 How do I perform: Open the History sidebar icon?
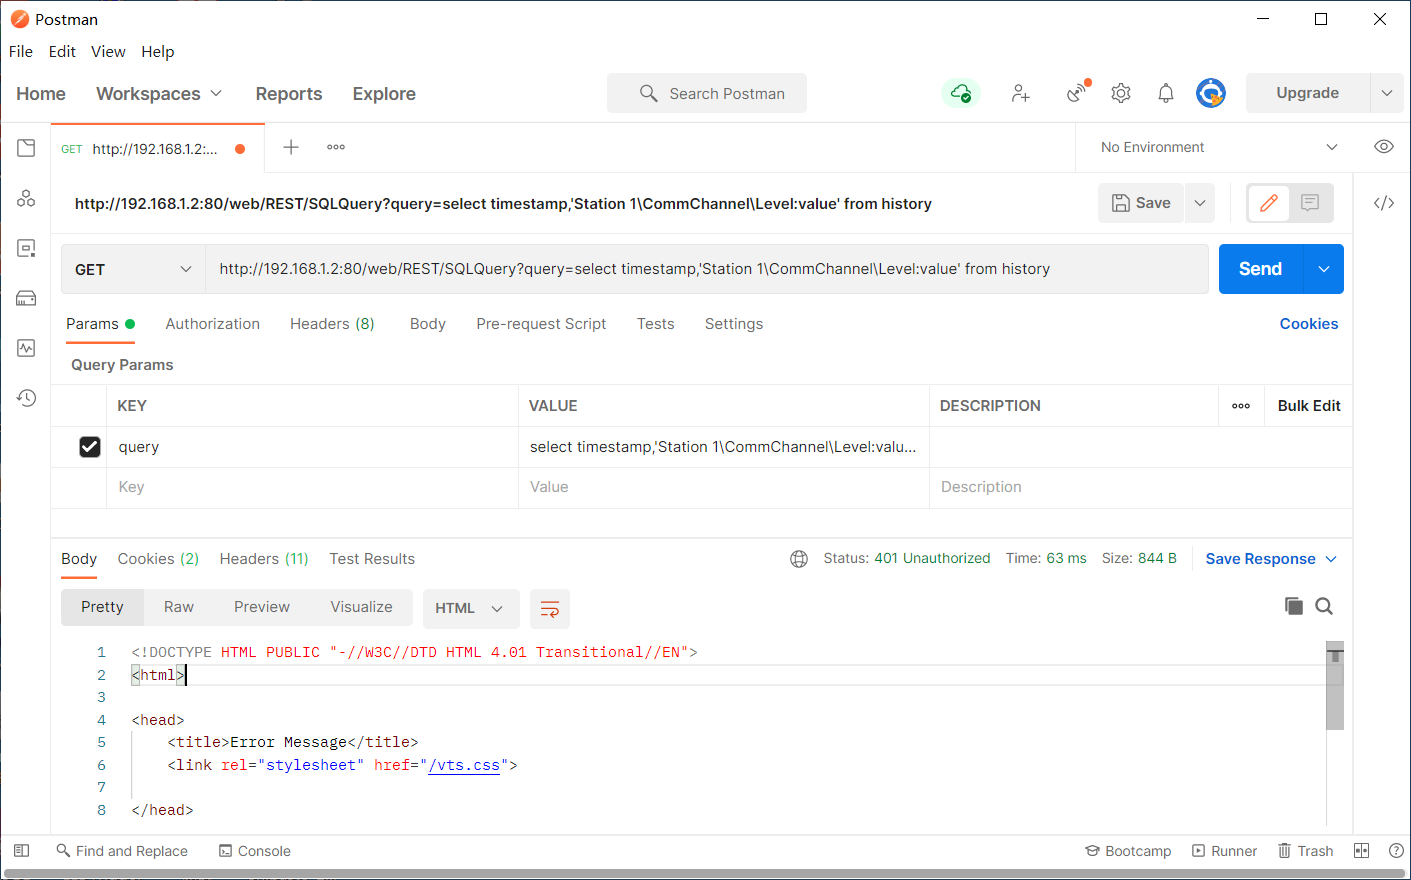click(x=26, y=398)
